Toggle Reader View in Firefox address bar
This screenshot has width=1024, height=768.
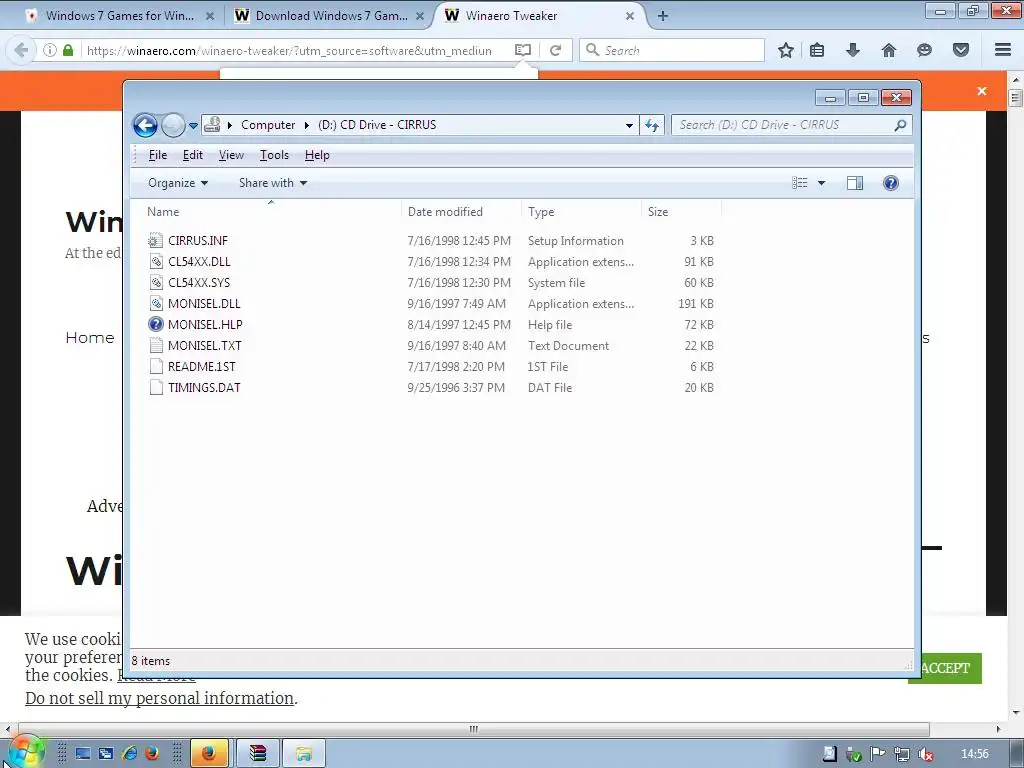pyautogui.click(x=522, y=50)
